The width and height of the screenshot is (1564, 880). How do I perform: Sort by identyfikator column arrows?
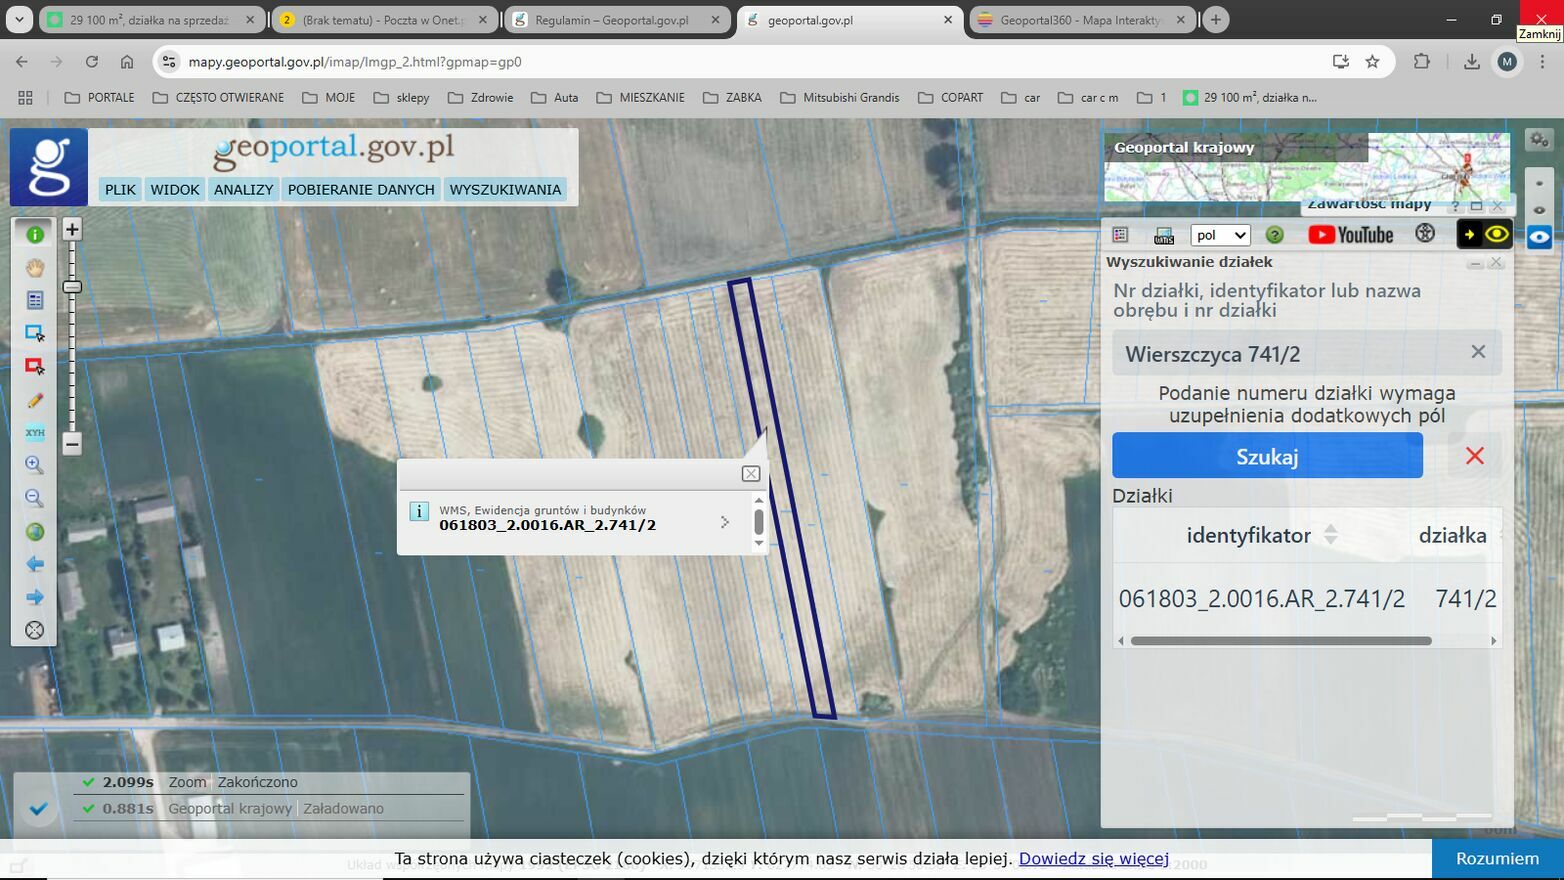pyautogui.click(x=1330, y=535)
